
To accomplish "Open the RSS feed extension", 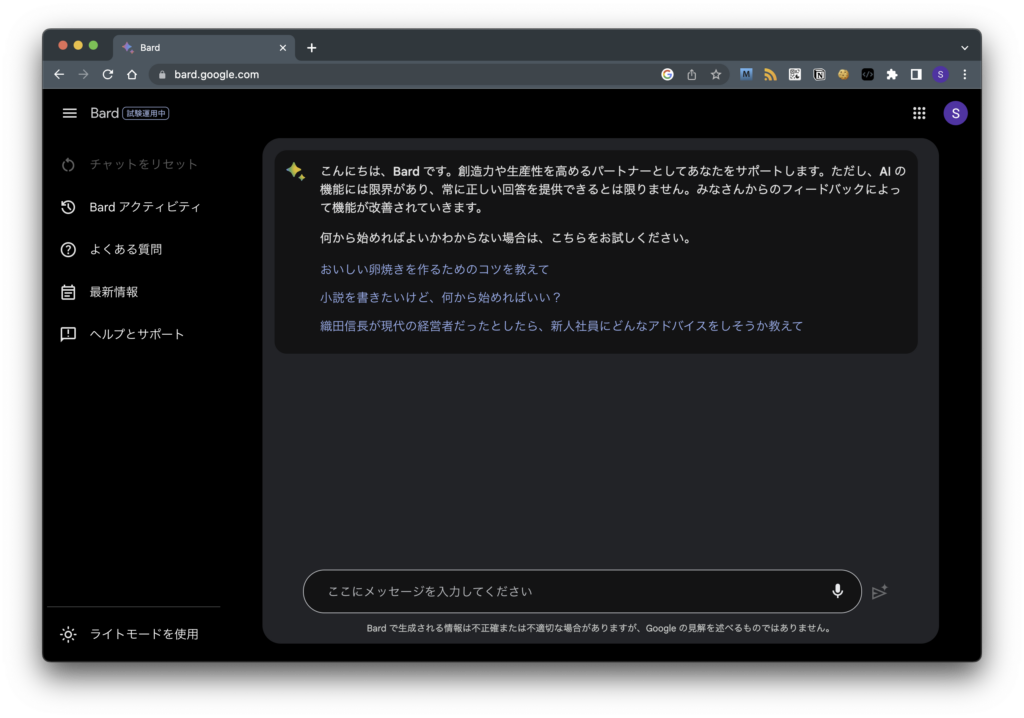I will point(770,74).
